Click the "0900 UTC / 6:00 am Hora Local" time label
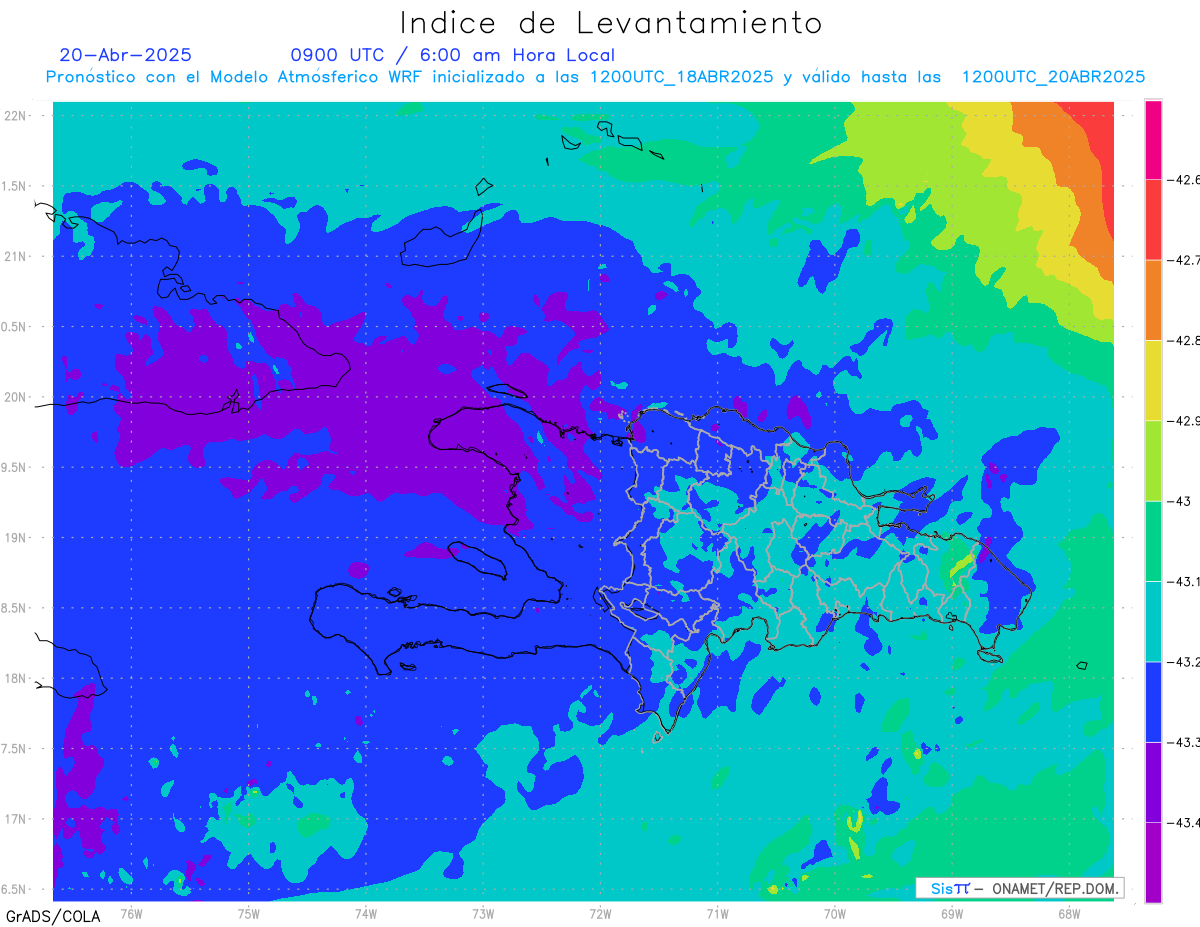1200x927 pixels. tap(452, 56)
